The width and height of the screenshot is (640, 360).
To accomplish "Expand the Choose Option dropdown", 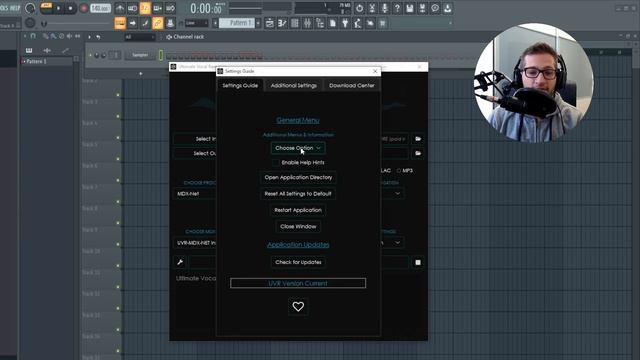I will 298,148.
